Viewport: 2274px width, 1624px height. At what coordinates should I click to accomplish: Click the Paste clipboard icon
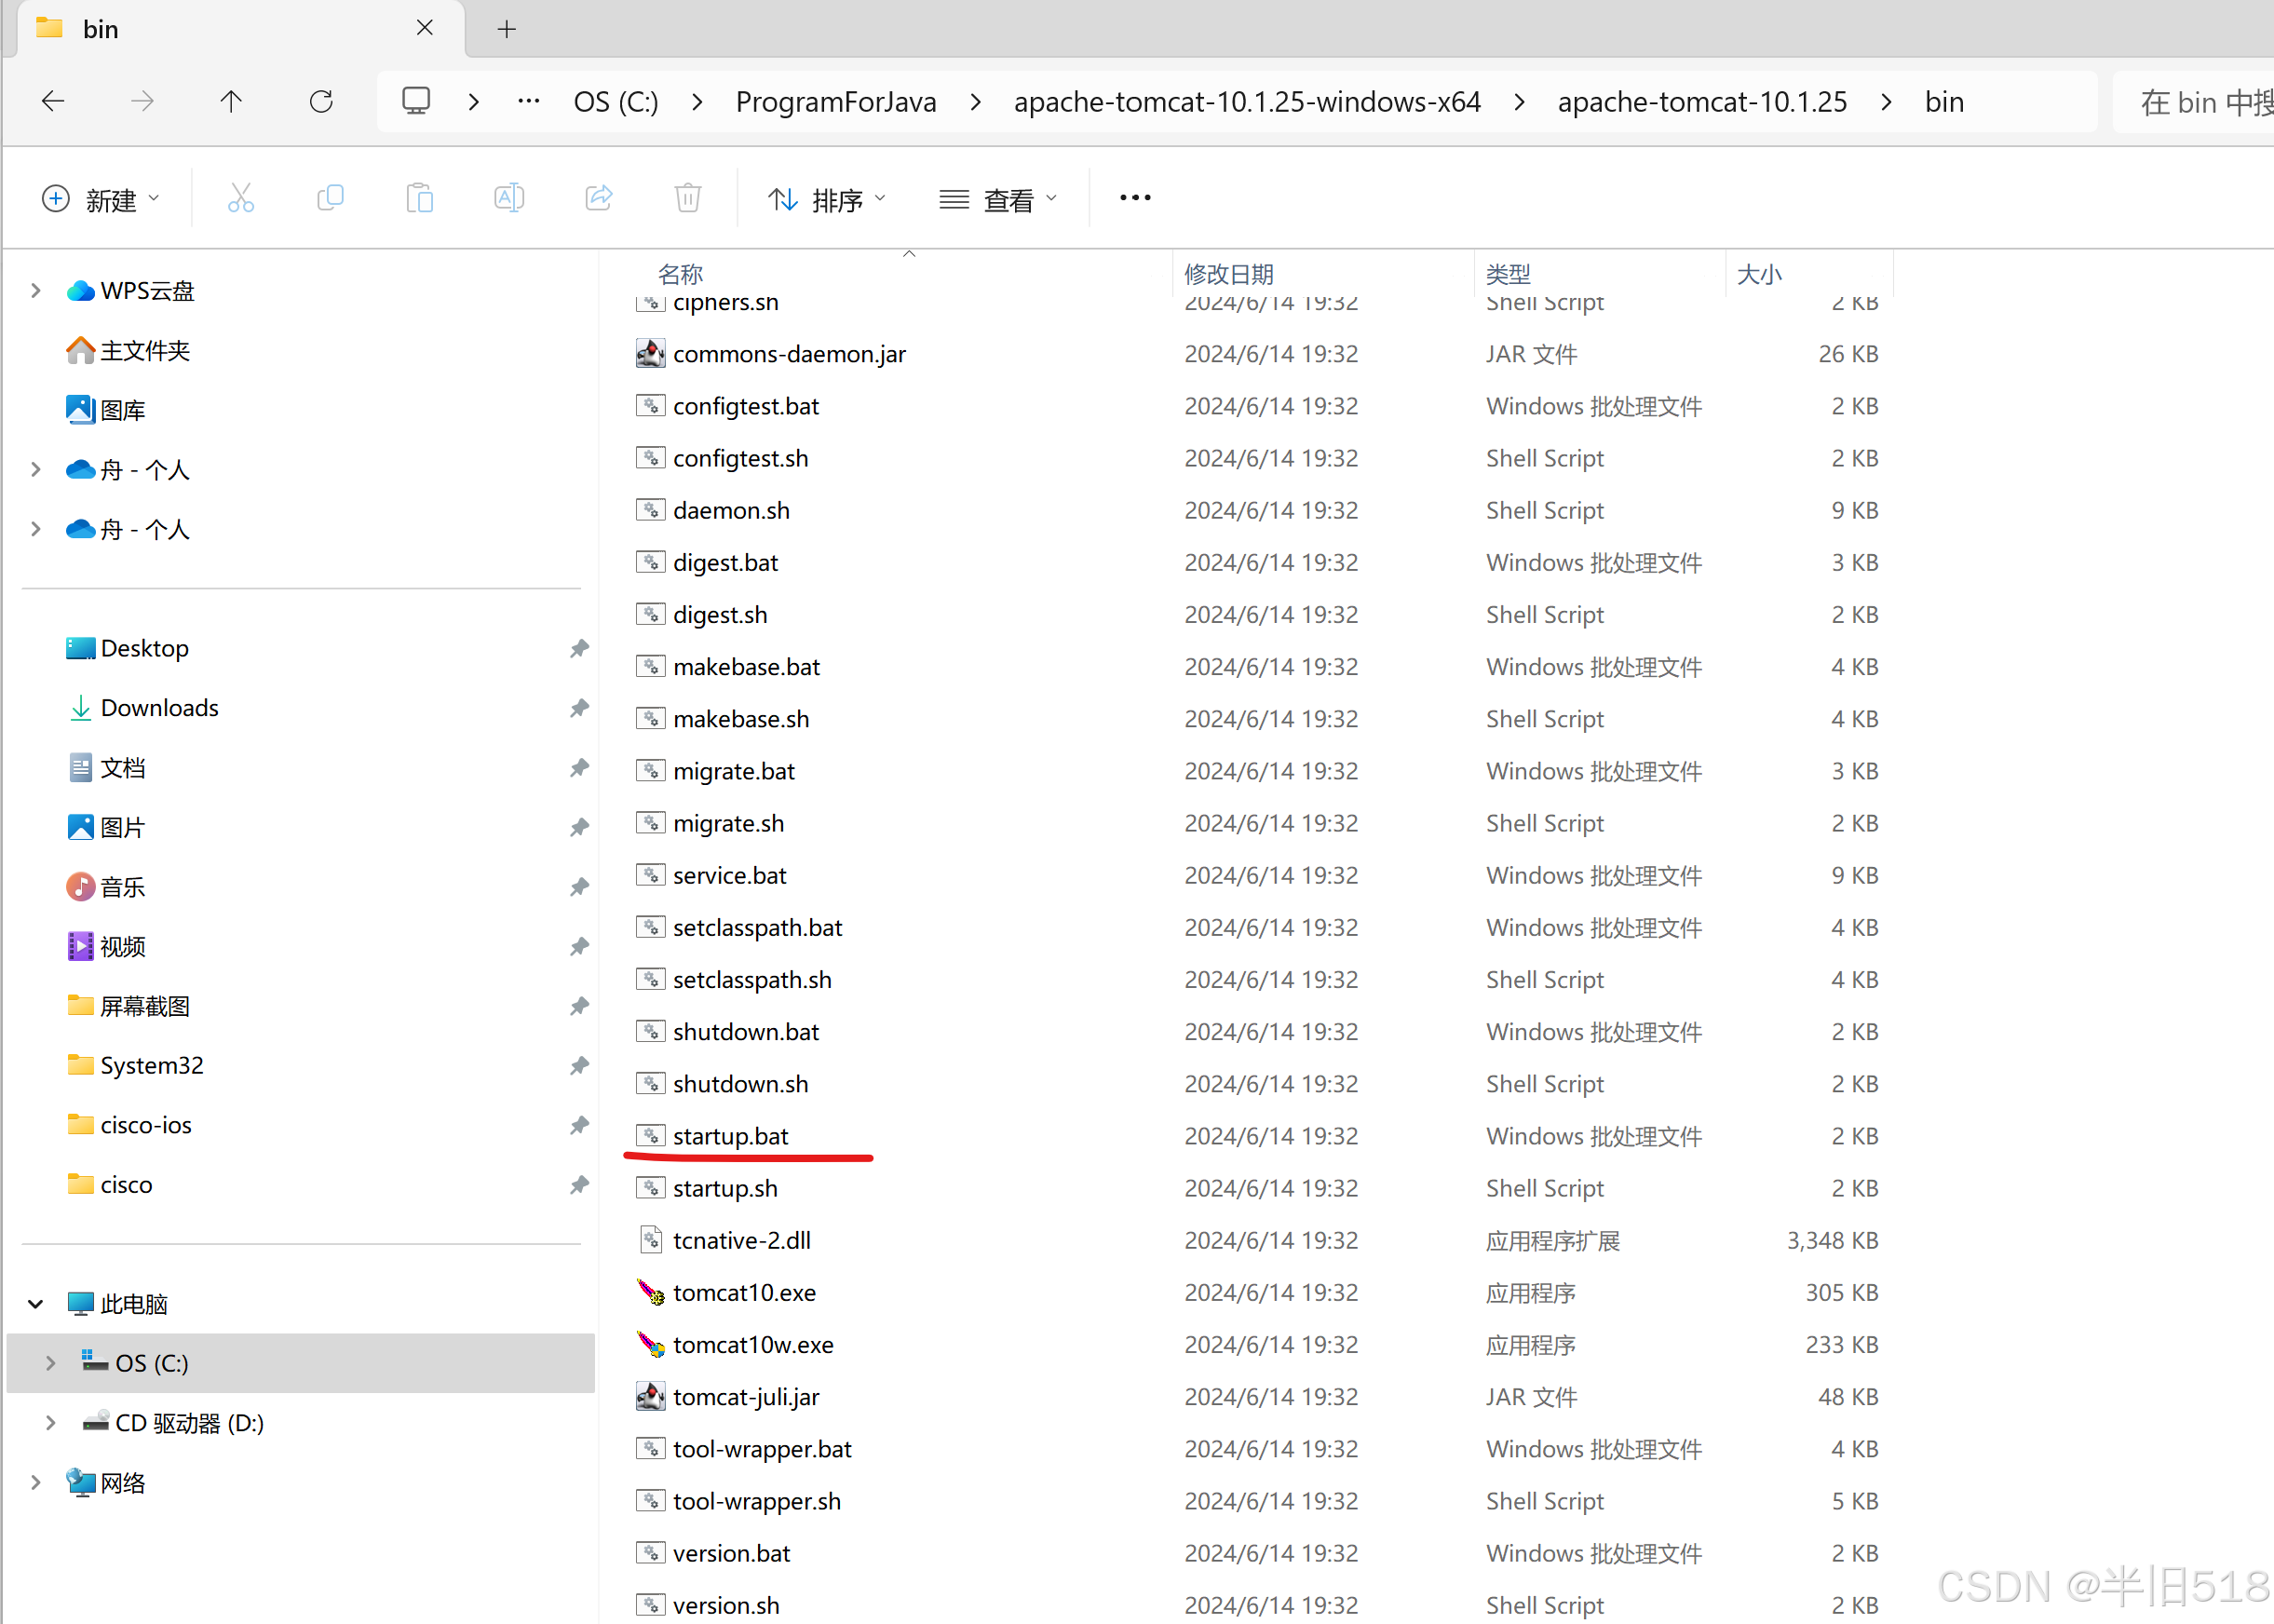419,199
